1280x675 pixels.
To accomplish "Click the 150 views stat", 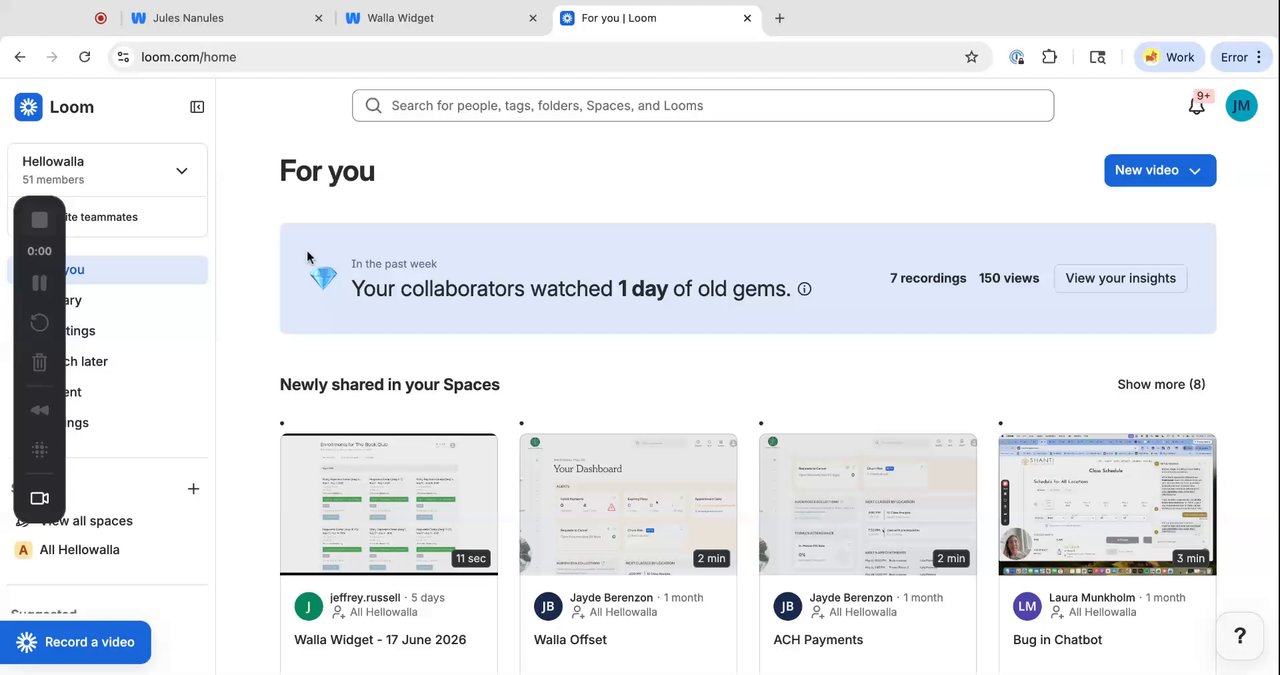I will [x=1009, y=278].
